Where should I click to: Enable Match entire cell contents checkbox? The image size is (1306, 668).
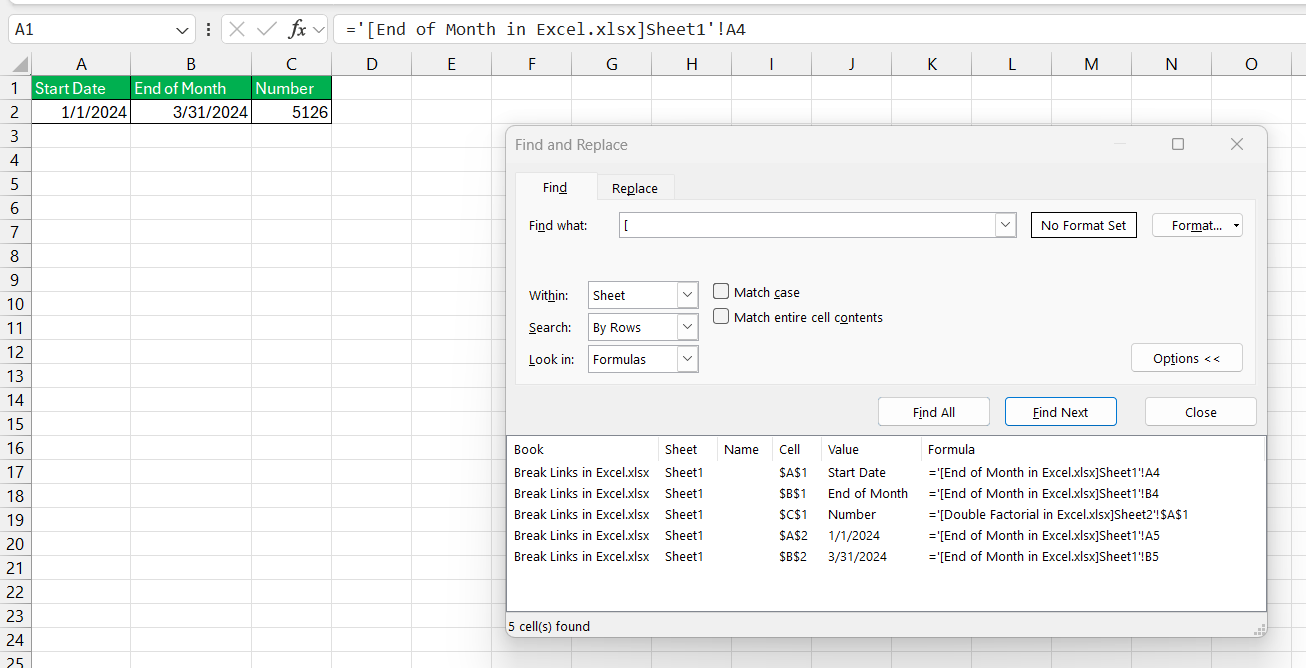[x=721, y=317]
